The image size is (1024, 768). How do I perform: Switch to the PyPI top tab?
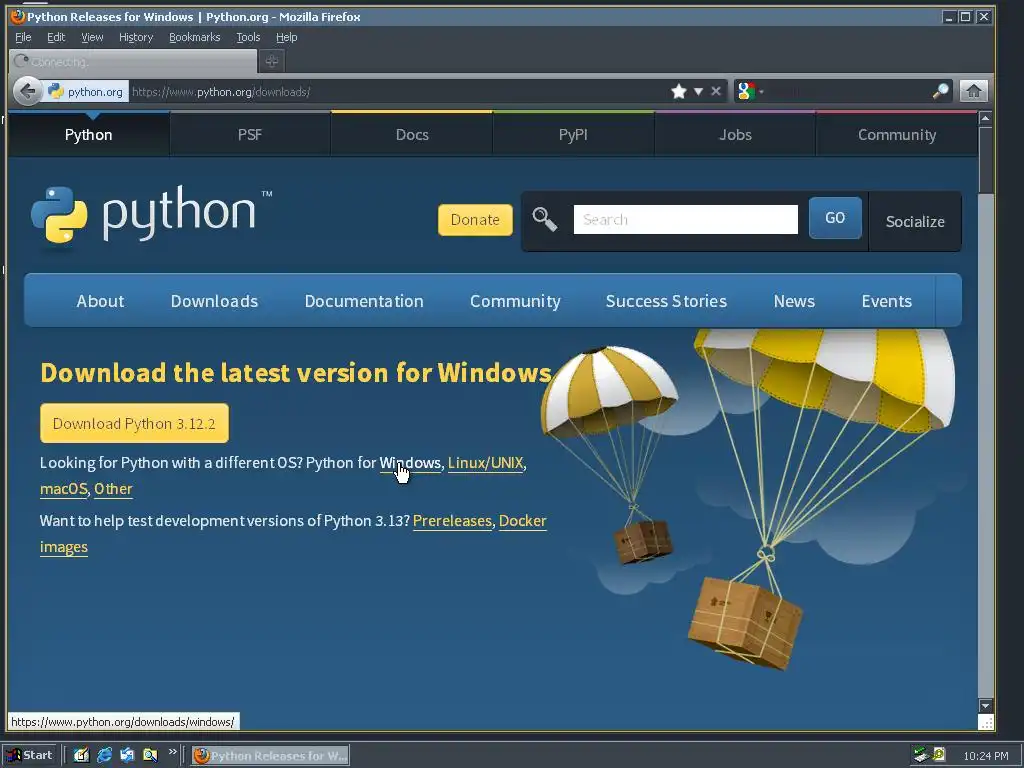point(573,135)
